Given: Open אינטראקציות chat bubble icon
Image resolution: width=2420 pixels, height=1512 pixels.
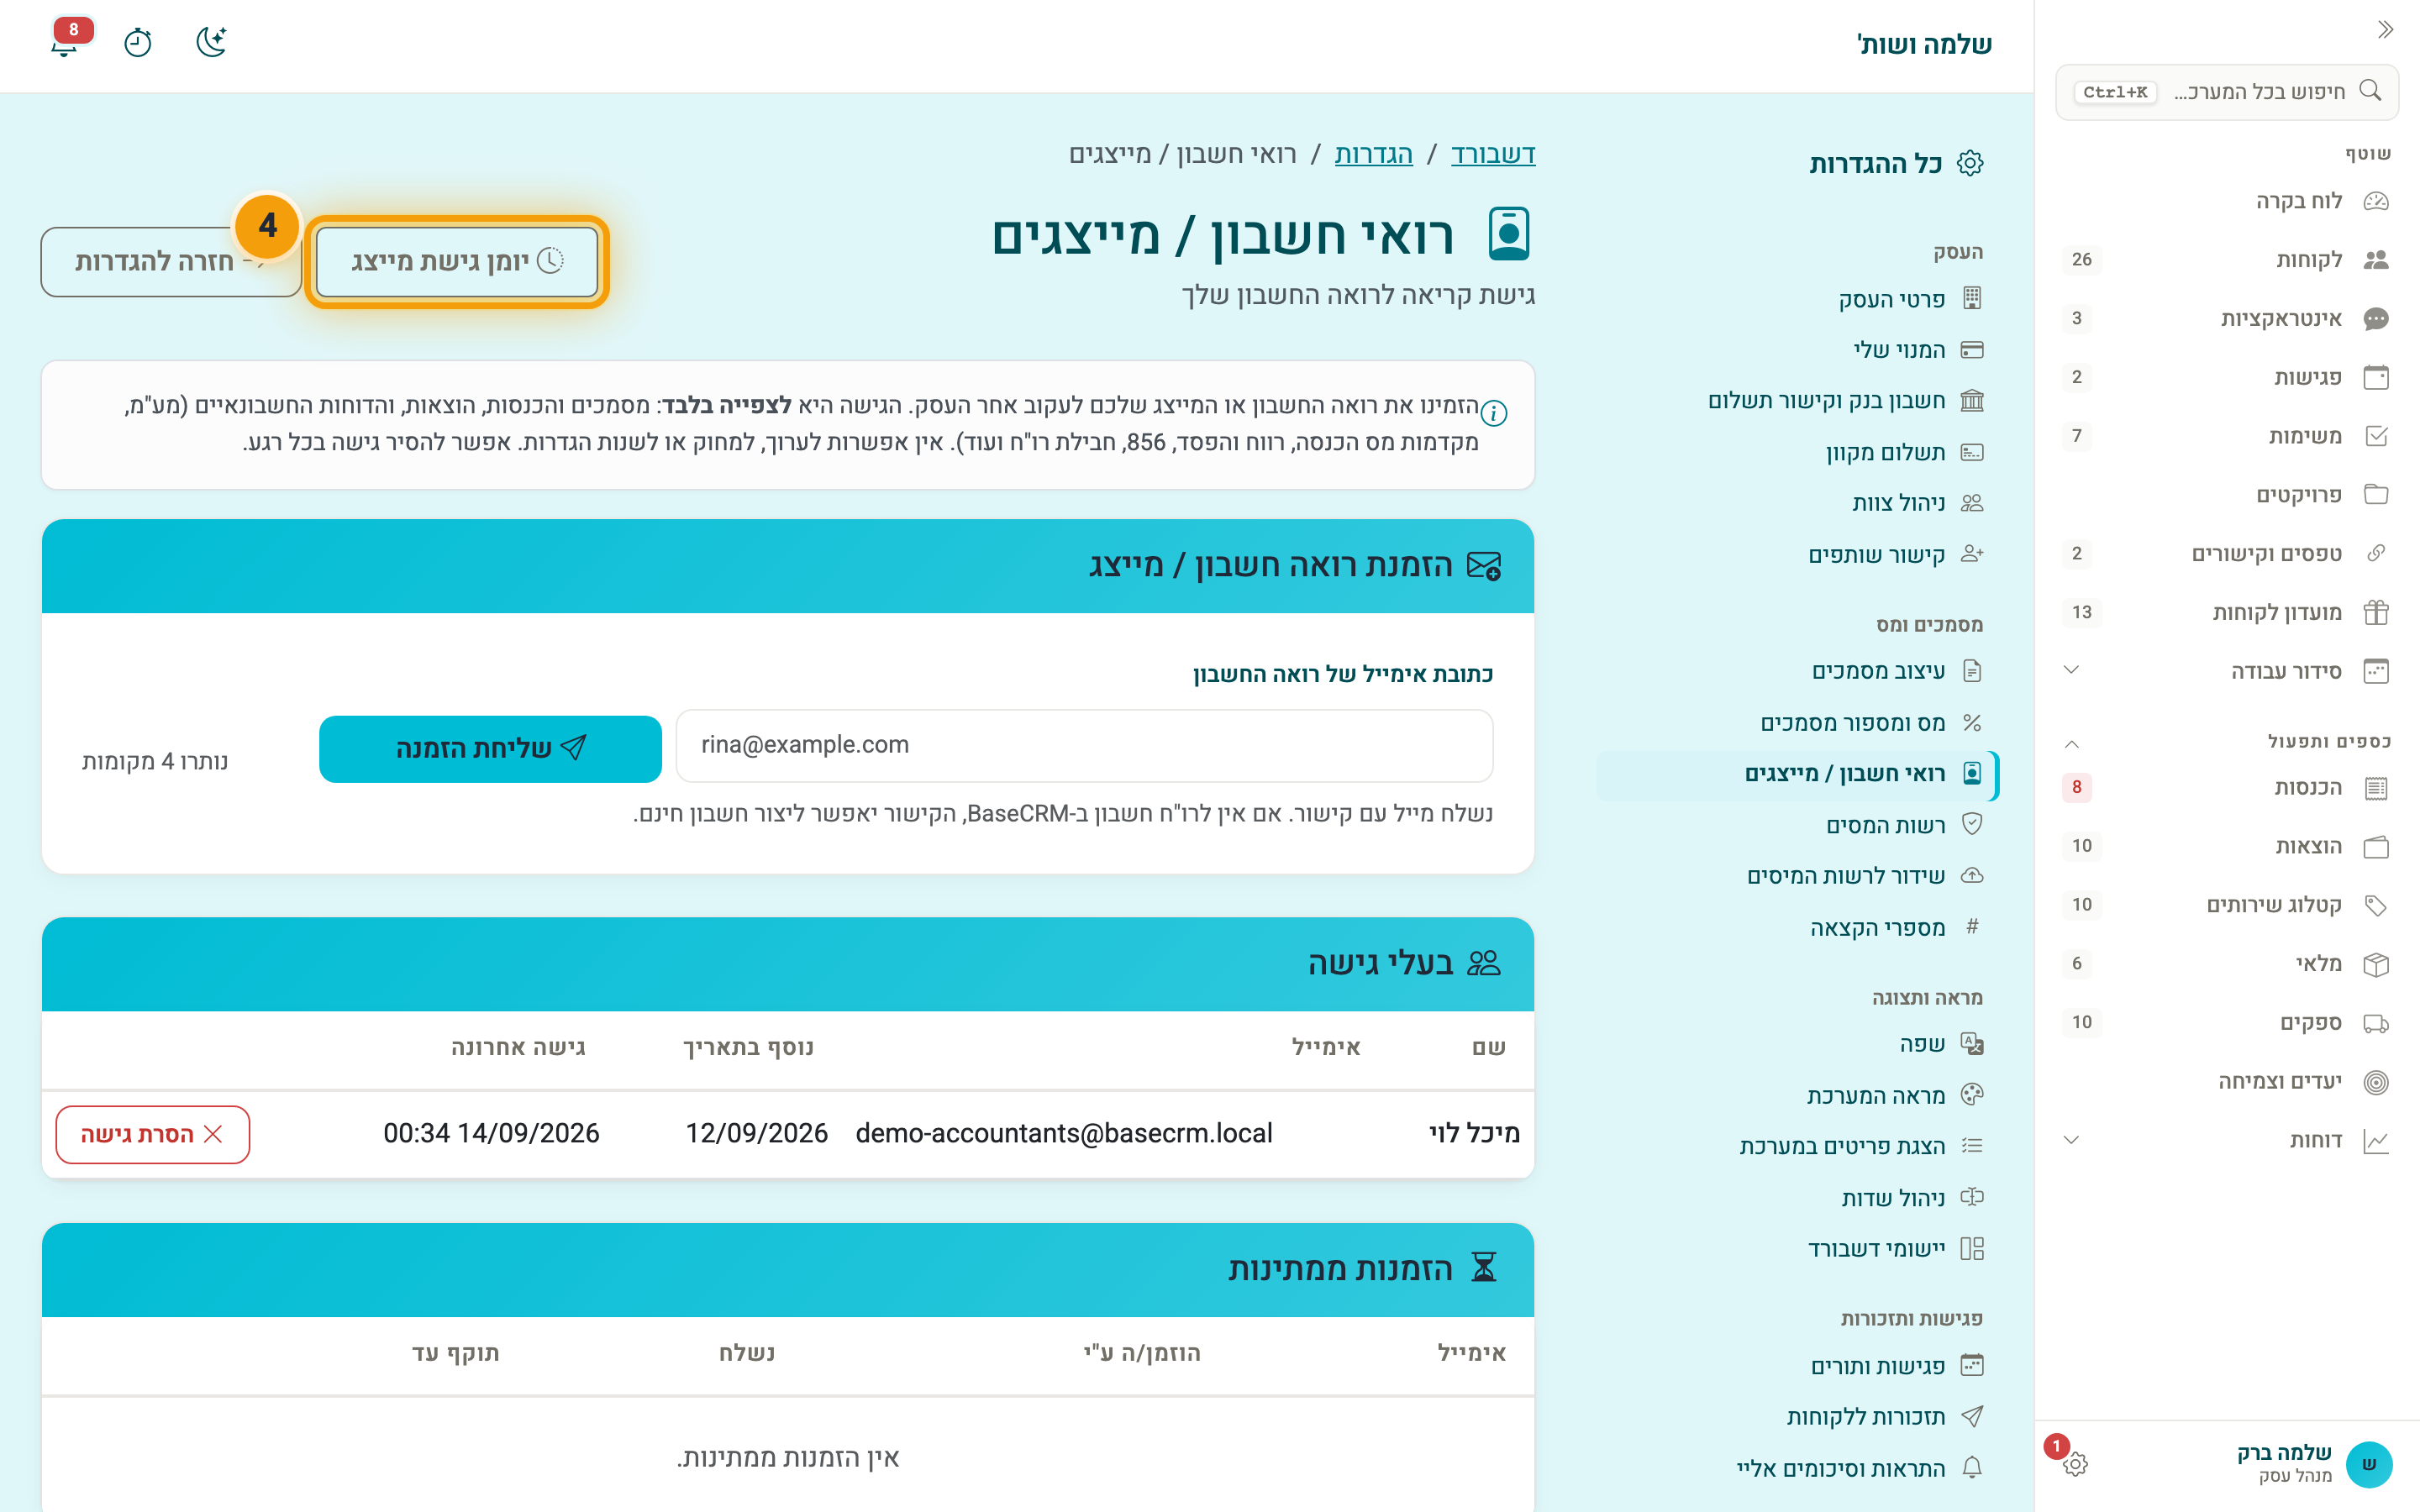Looking at the screenshot, I should pyautogui.click(x=2376, y=319).
